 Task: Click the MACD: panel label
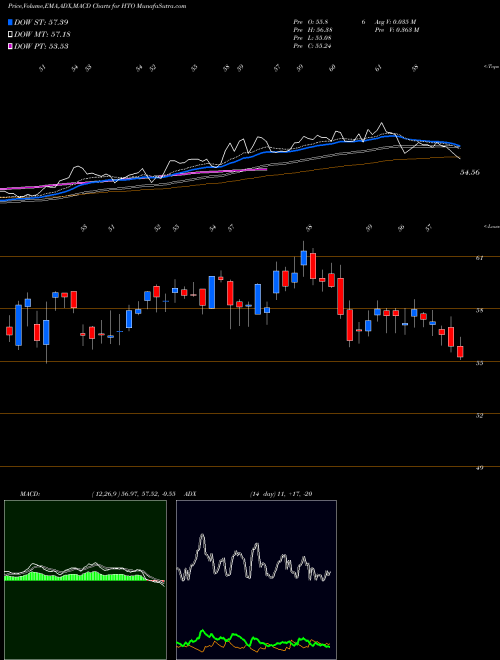pos(30,494)
